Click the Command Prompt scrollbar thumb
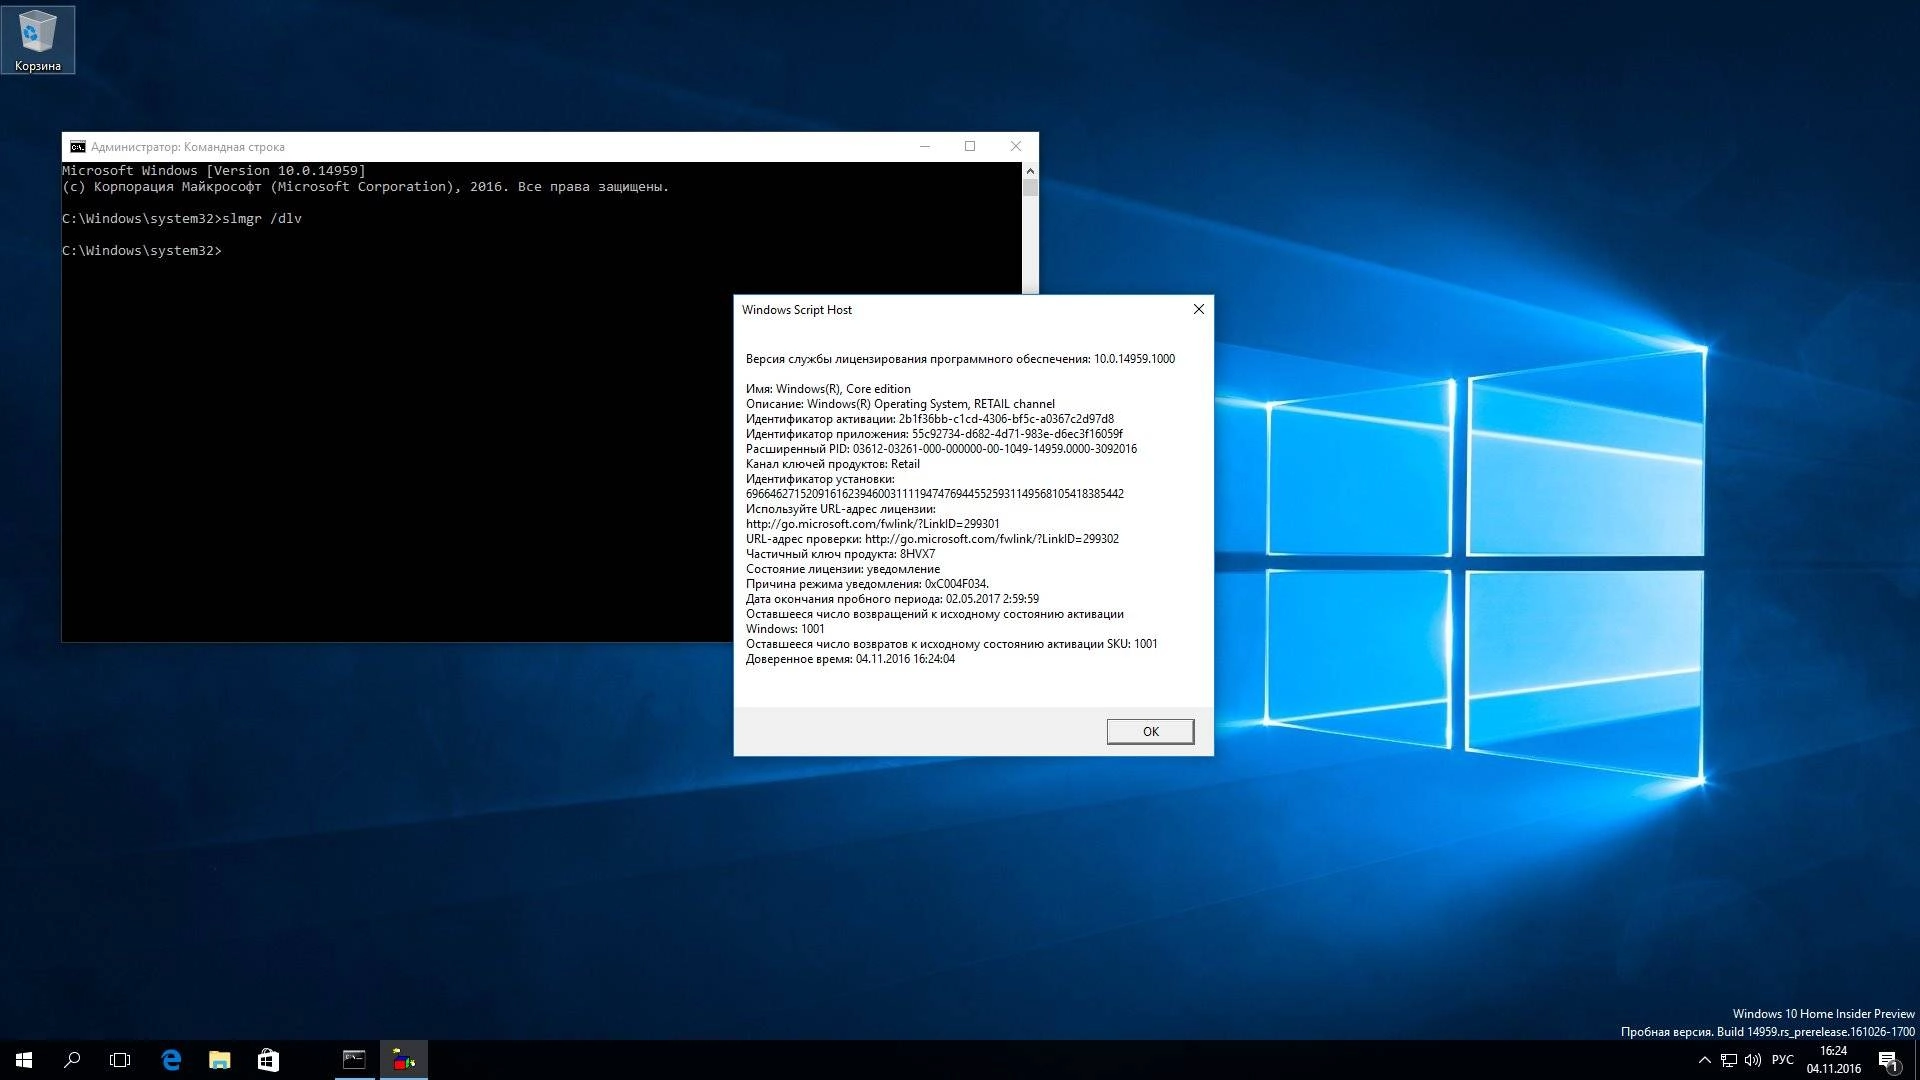The height and width of the screenshot is (1080, 1920). point(1031,188)
